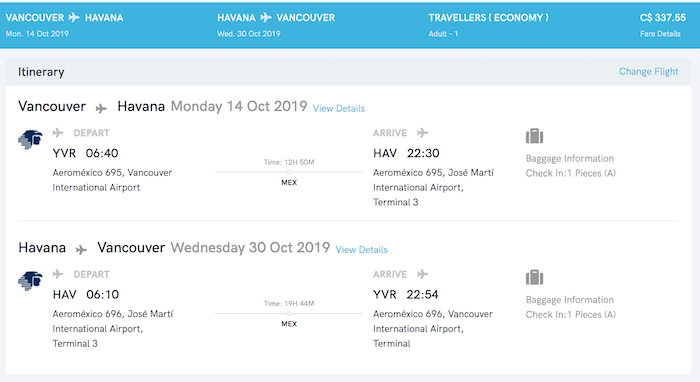Click the Change Flight link
The width and height of the screenshot is (700, 382).
pos(648,71)
